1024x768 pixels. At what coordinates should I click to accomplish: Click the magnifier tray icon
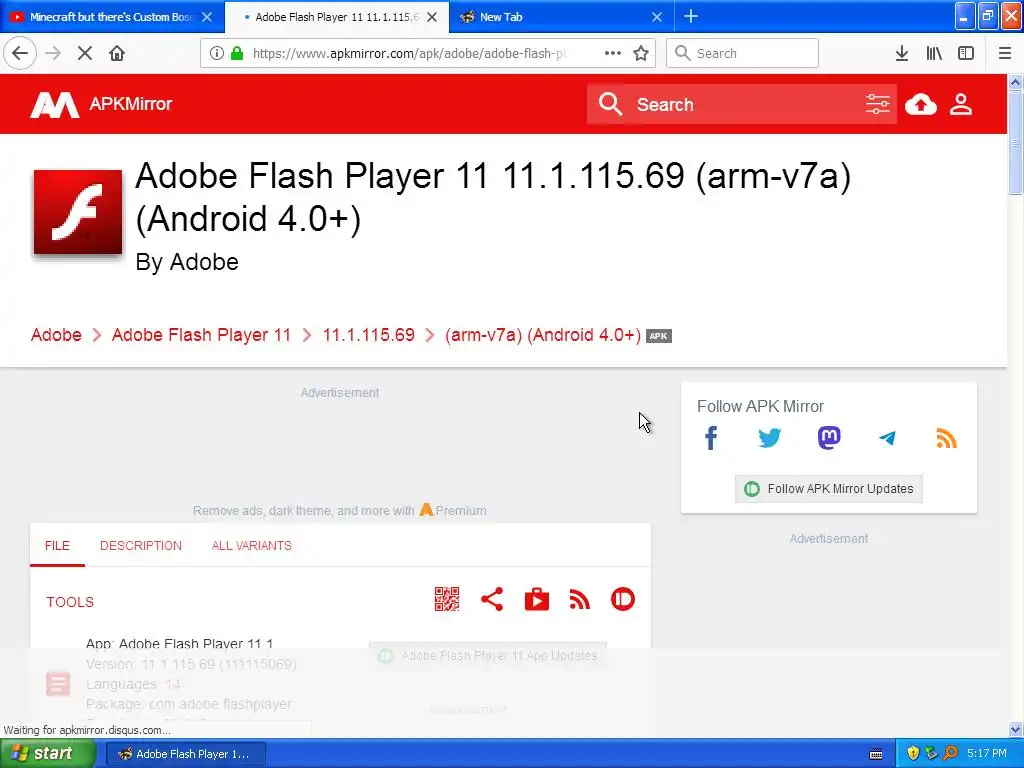pyautogui.click(x=950, y=754)
